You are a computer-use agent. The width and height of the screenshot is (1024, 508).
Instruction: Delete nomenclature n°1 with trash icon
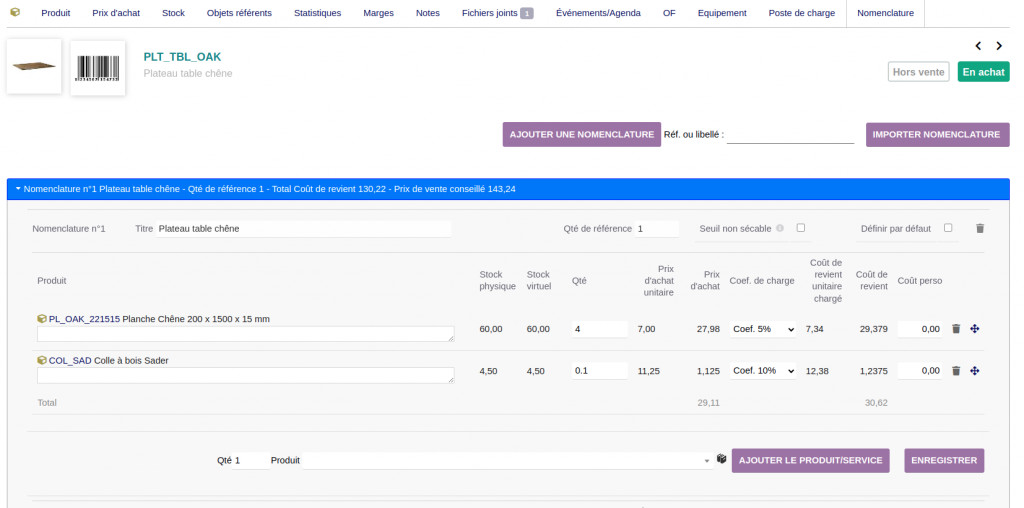[x=979, y=228]
